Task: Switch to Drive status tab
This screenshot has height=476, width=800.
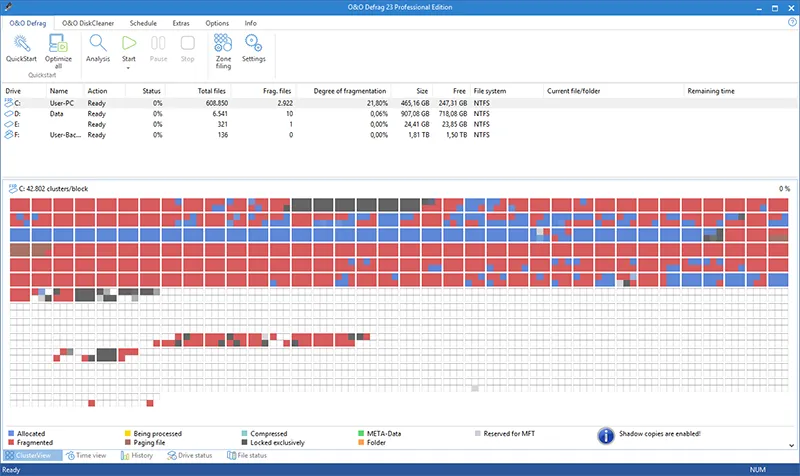Action: coord(189,456)
